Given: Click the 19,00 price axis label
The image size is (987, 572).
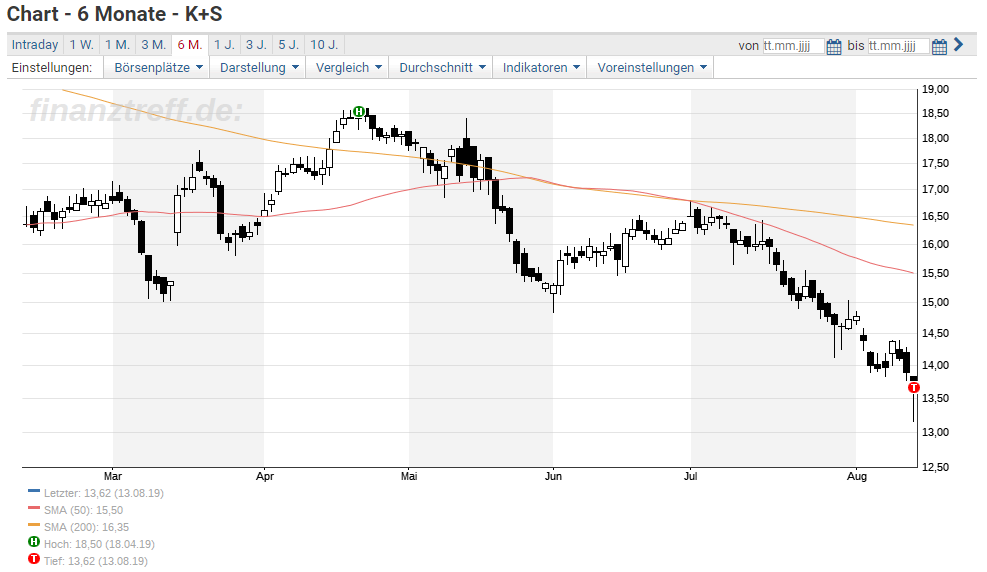Looking at the screenshot, I should (935, 89).
